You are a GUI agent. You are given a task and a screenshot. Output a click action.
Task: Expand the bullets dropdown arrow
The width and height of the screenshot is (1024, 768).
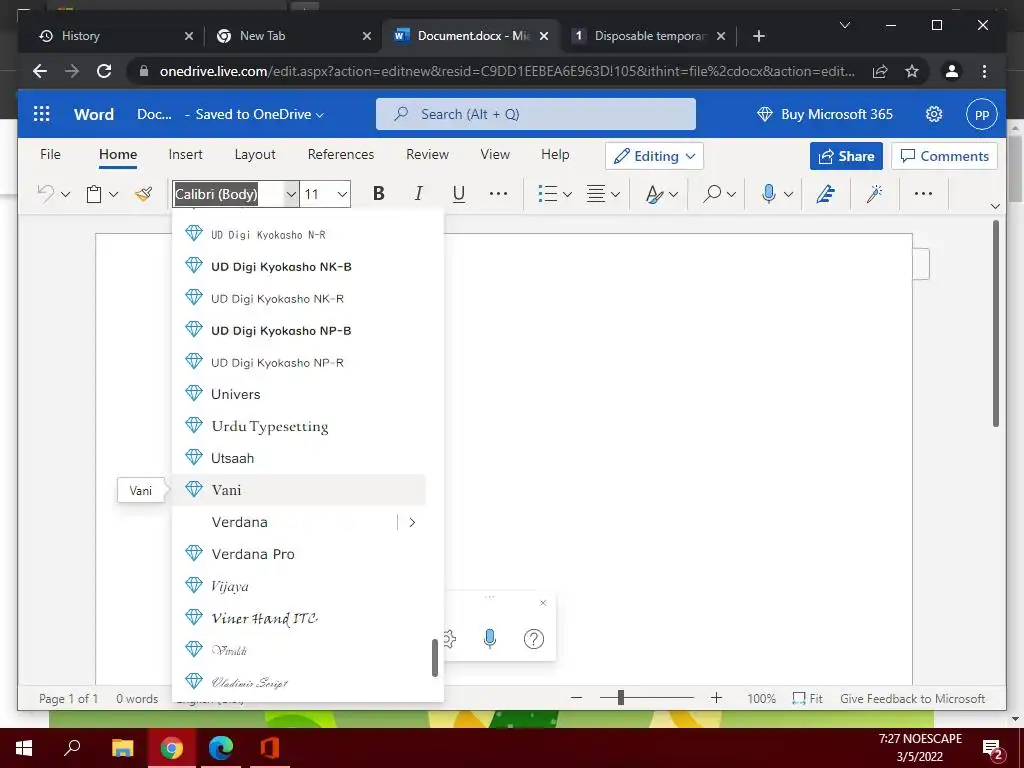coord(567,195)
